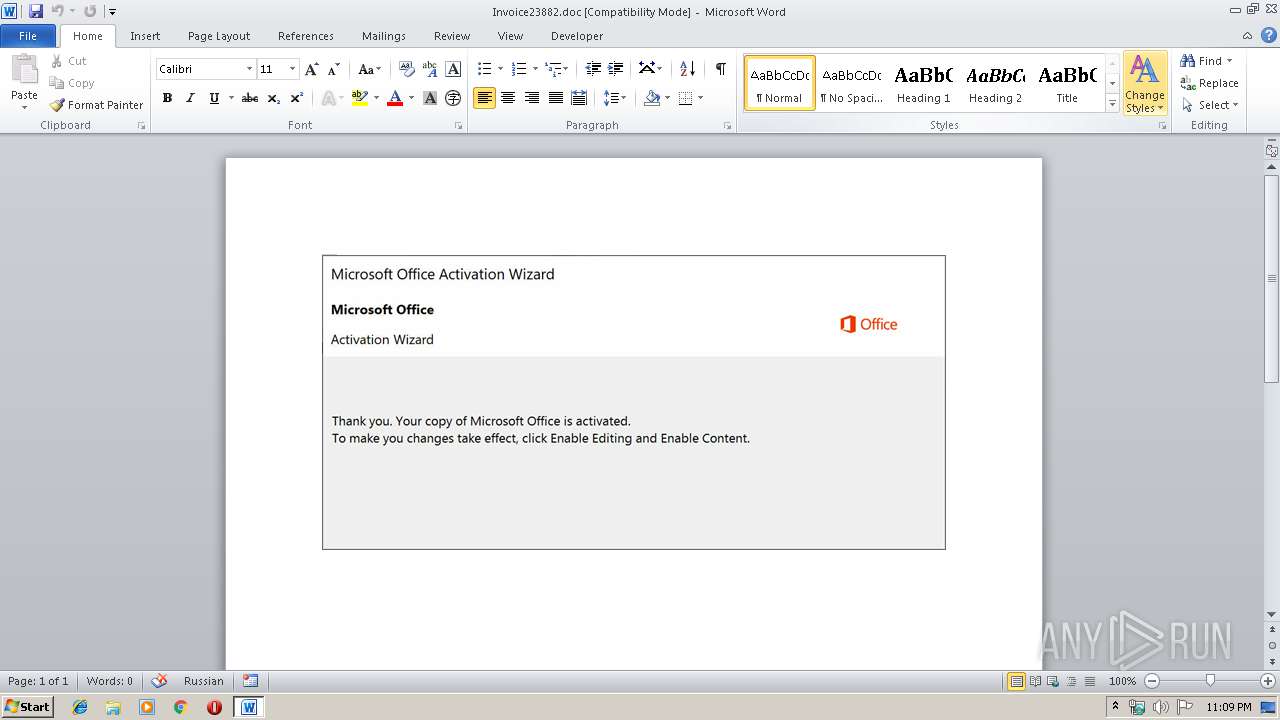Screen dimensions: 1280x720
Task: Click the Shrink Font icon
Action: [x=334, y=69]
